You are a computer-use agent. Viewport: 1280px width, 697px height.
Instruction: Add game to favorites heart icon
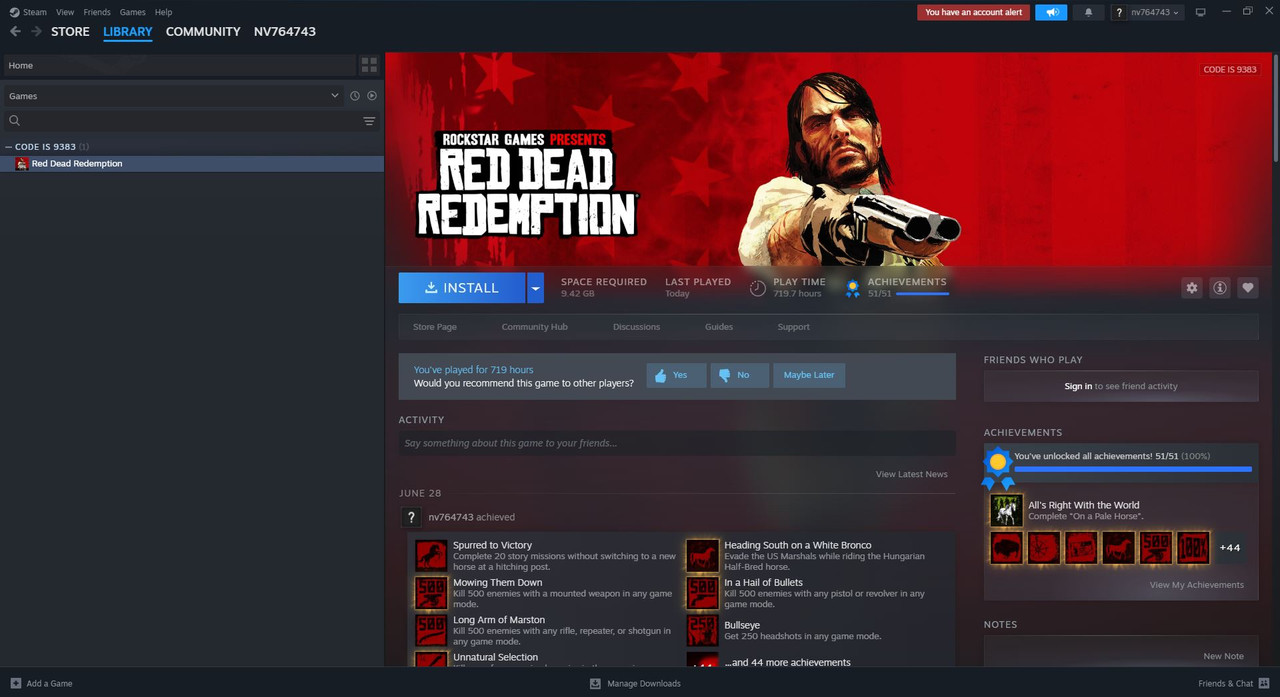tap(1248, 288)
